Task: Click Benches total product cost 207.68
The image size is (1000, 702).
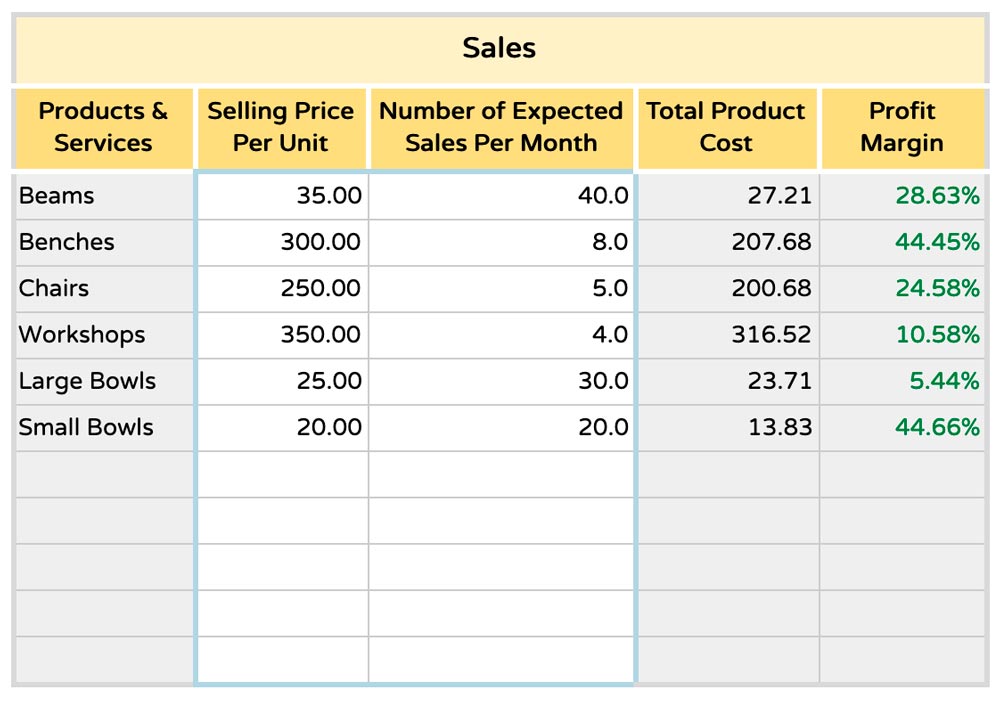Action: click(x=728, y=242)
